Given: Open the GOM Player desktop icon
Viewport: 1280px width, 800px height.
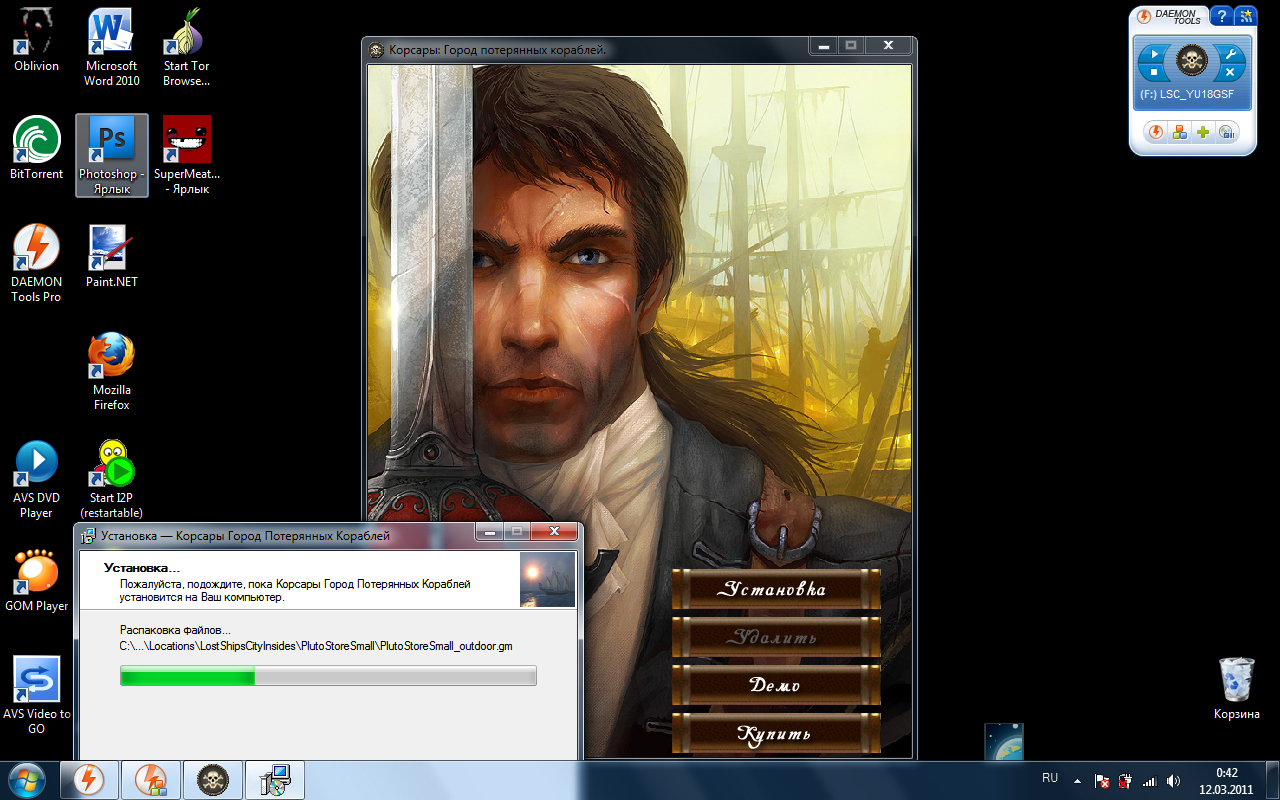Looking at the screenshot, I should click(36, 580).
